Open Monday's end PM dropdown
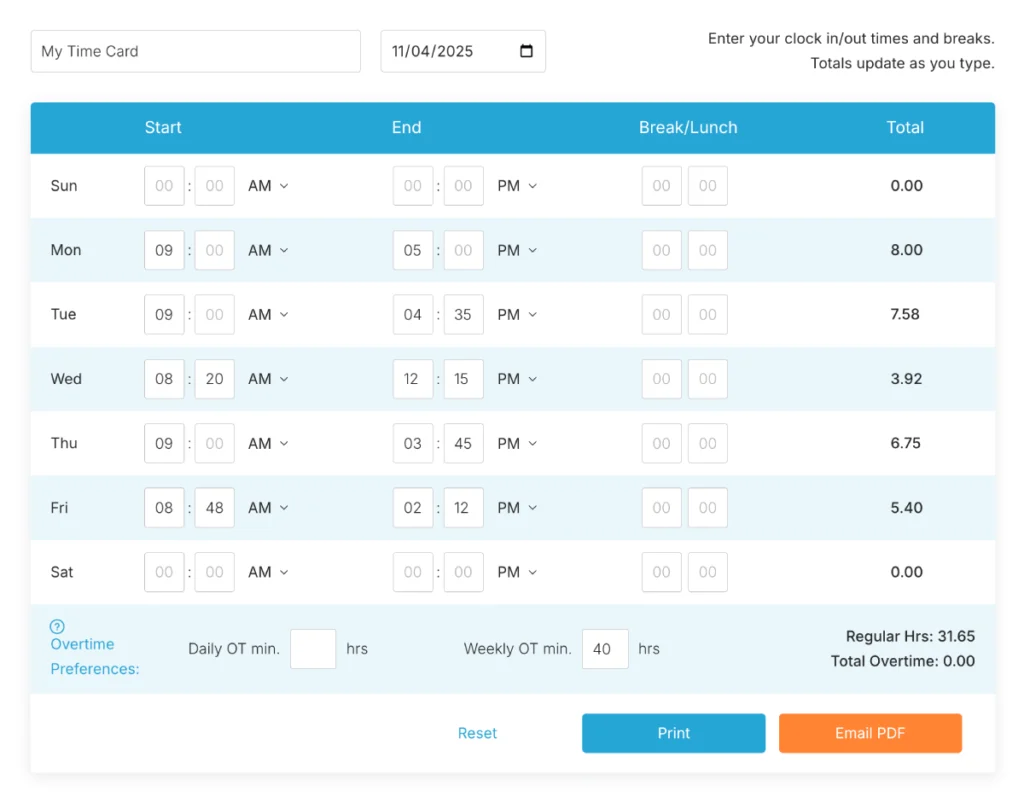This screenshot has height=803, width=1024. coord(517,250)
